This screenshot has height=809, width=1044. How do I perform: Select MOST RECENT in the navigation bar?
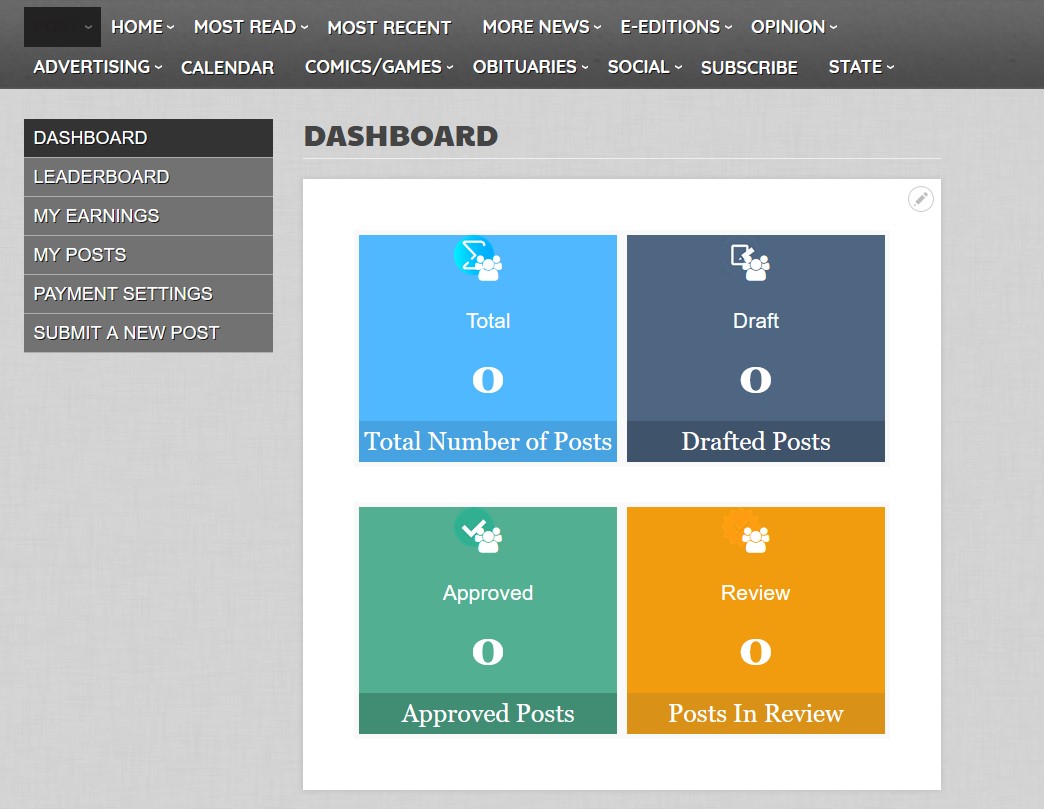(x=389, y=27)
